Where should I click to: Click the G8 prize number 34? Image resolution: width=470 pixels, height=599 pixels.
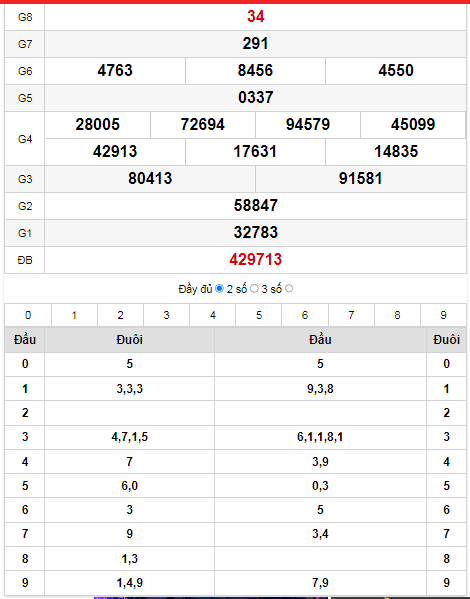pos(255,16)
